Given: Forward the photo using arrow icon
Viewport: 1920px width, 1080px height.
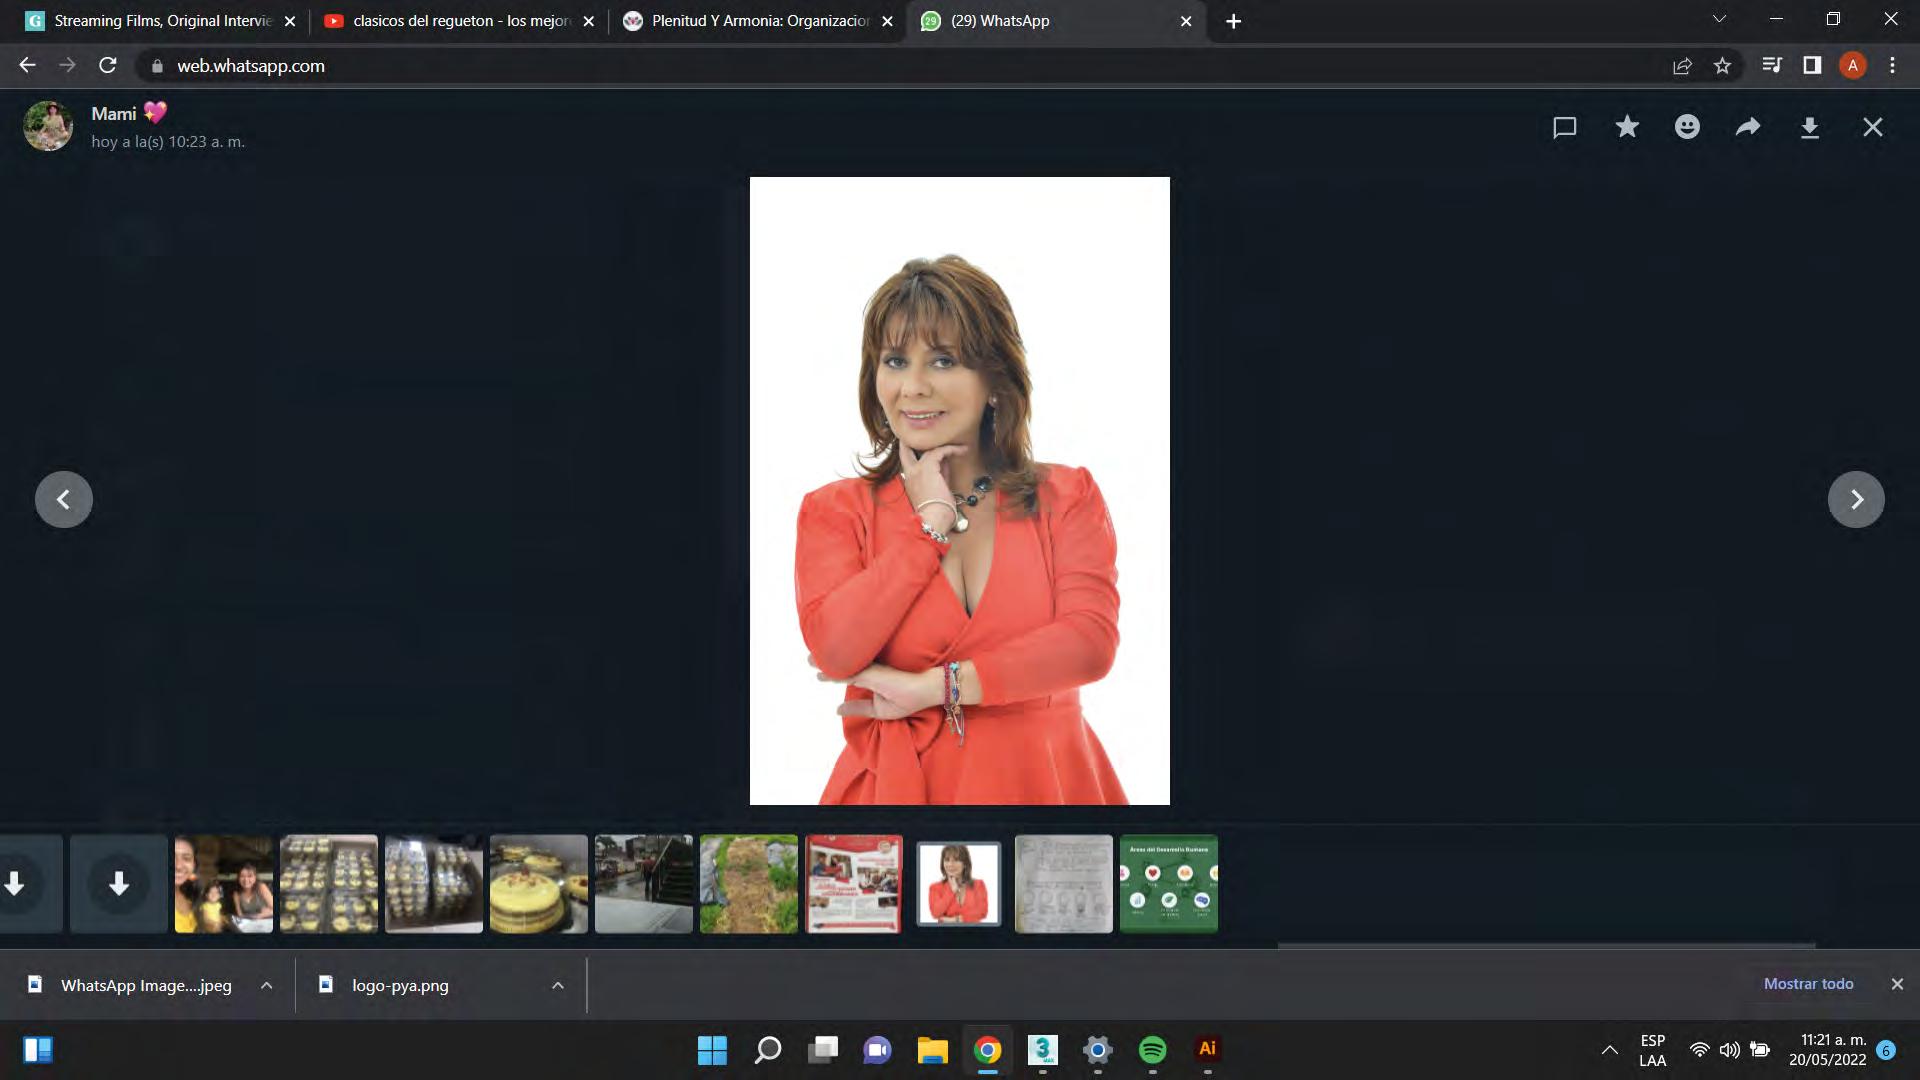Looking at the screenshot, I should pos(1748,127).
